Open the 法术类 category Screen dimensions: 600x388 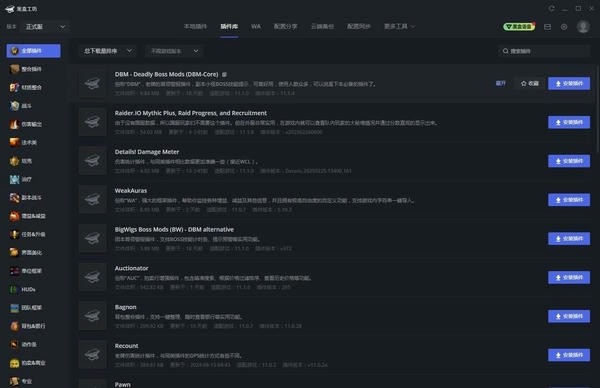33,143
